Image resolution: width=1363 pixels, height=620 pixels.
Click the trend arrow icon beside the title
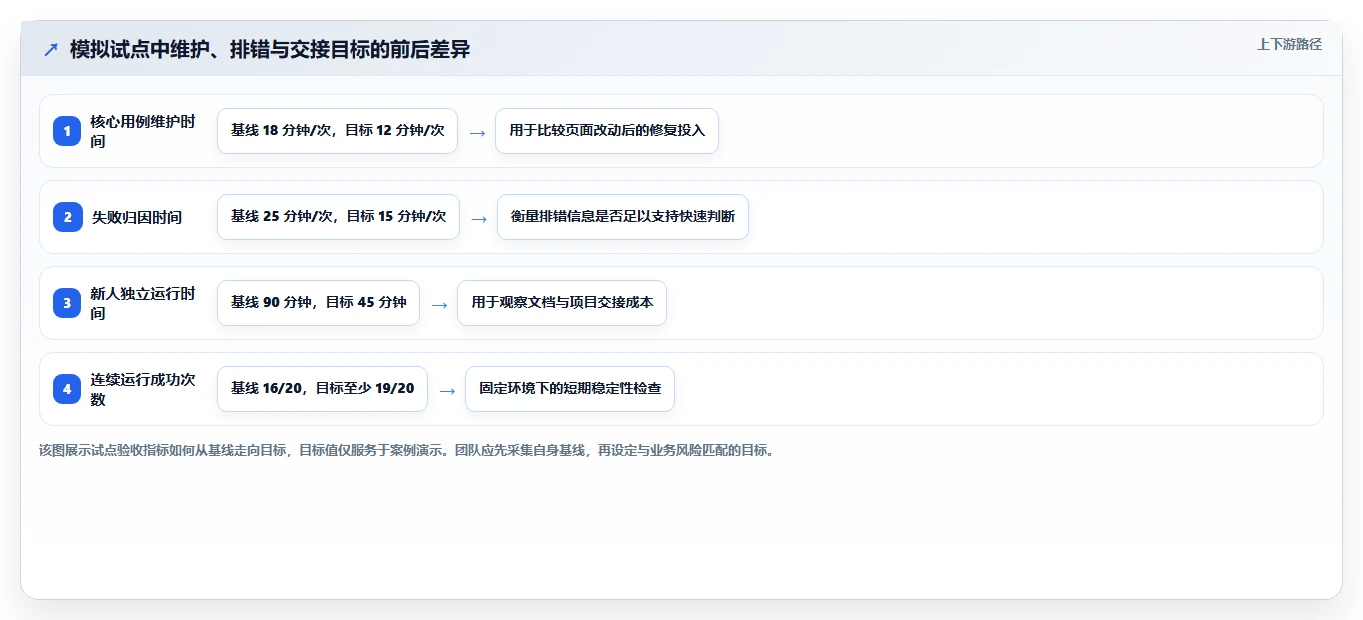point(51,49)
